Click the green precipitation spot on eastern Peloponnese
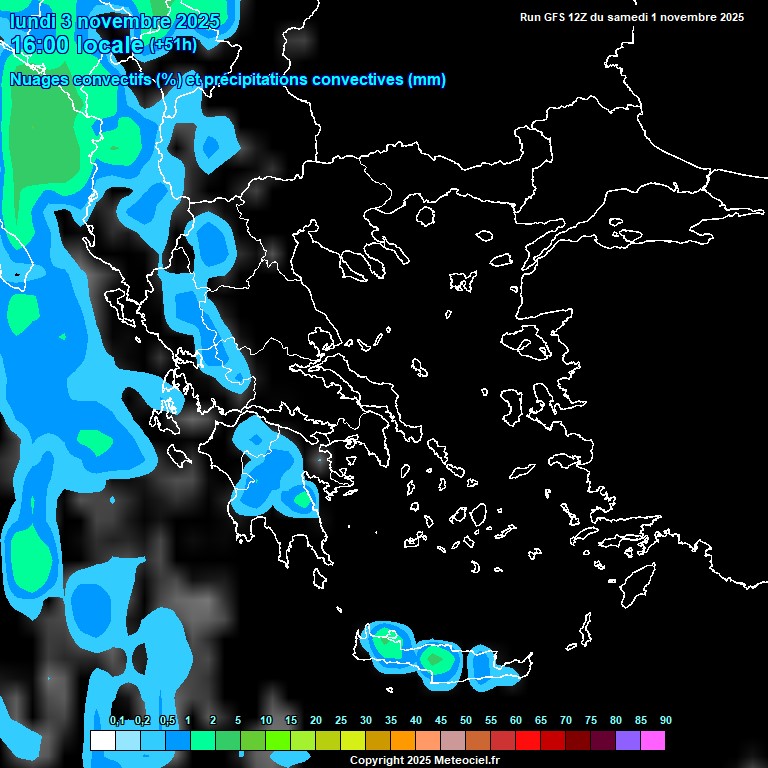Viewport: 768px width, 768px height. [x=301, y=498]
